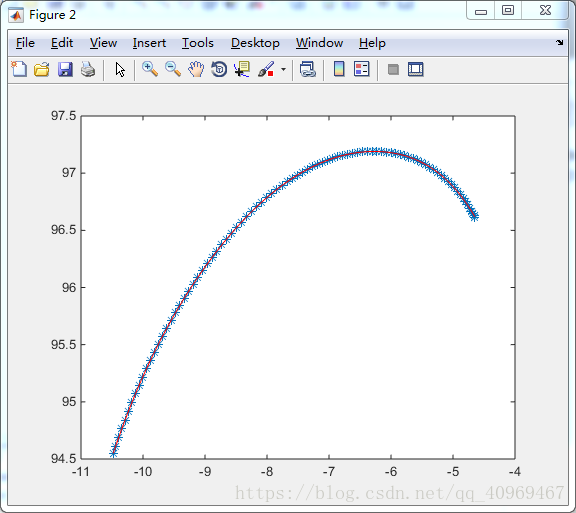Click the MATLAB logo in title bar

[16, 15]
